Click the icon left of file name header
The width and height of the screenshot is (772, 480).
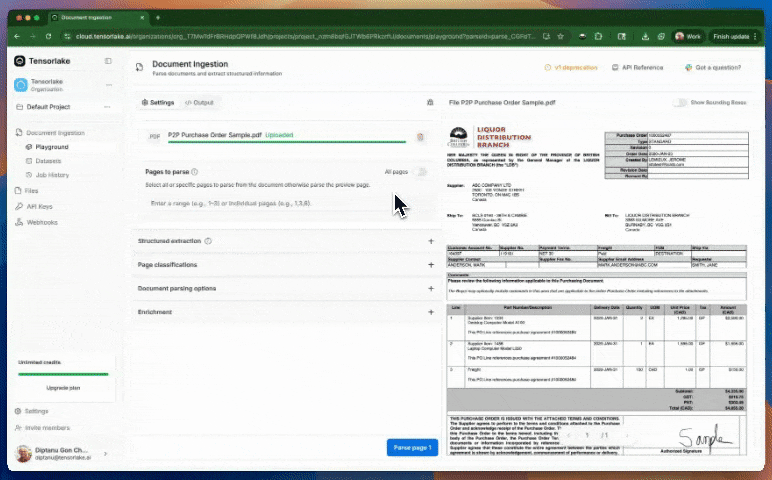(x=429, y=102)
